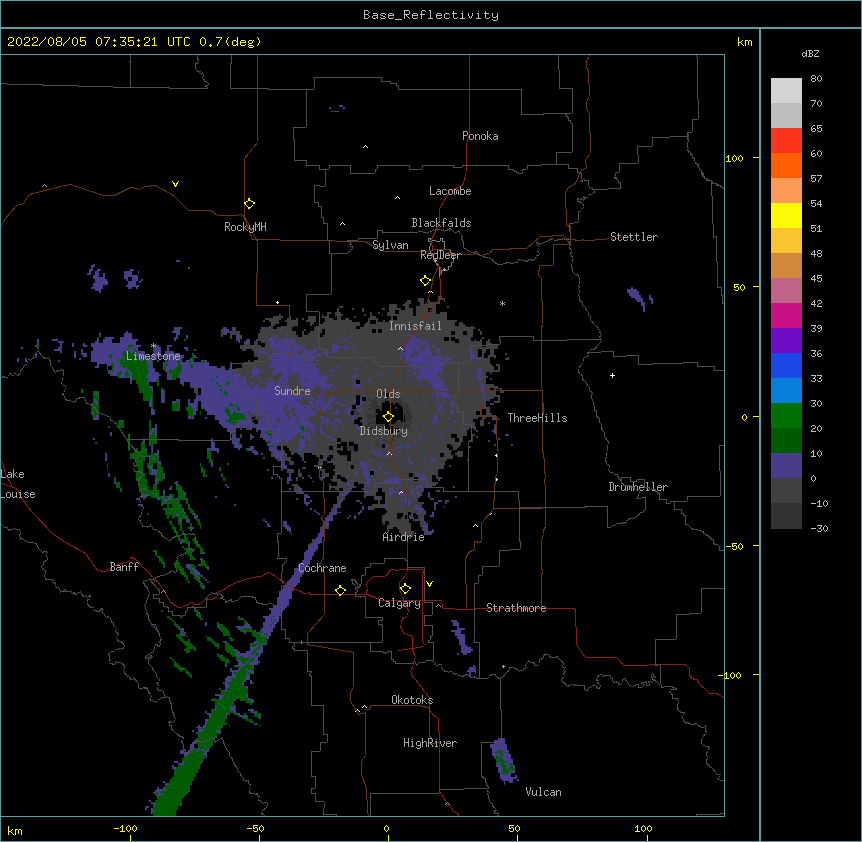Select the magenta 39-42 dBZ legend swatch

point(786,315)
